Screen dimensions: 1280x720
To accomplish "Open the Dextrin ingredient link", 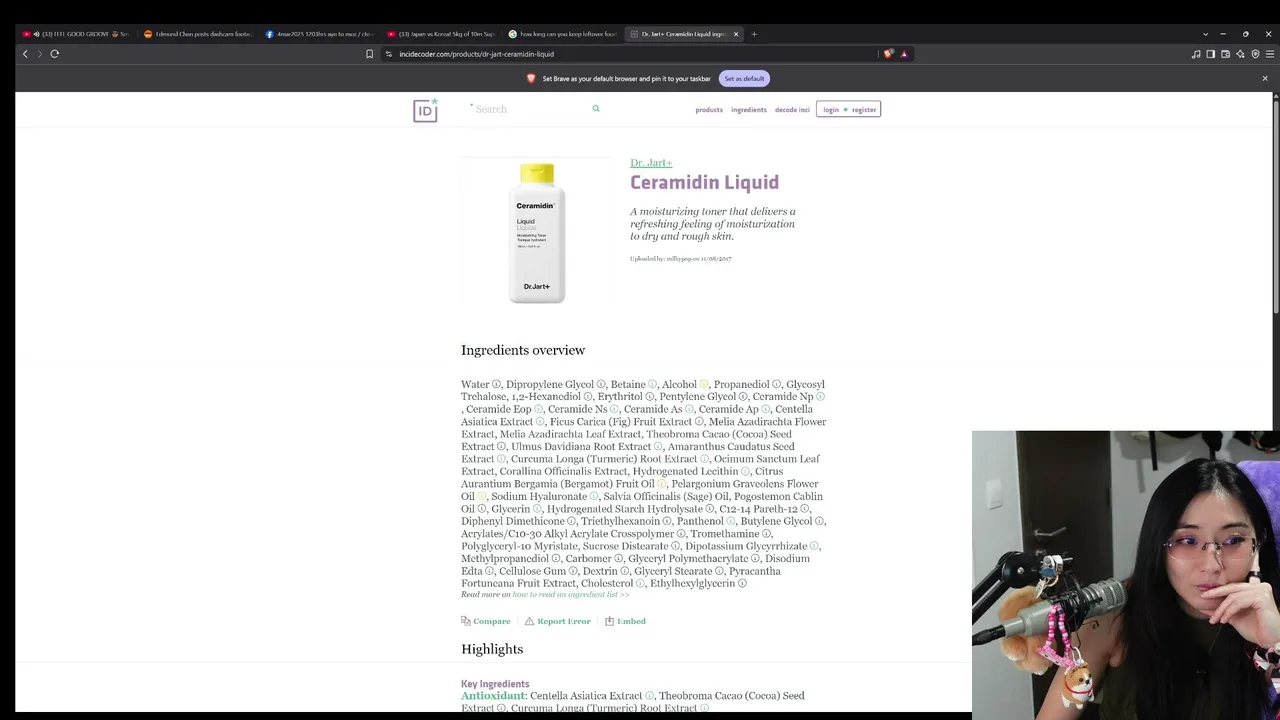I will 600,572.
